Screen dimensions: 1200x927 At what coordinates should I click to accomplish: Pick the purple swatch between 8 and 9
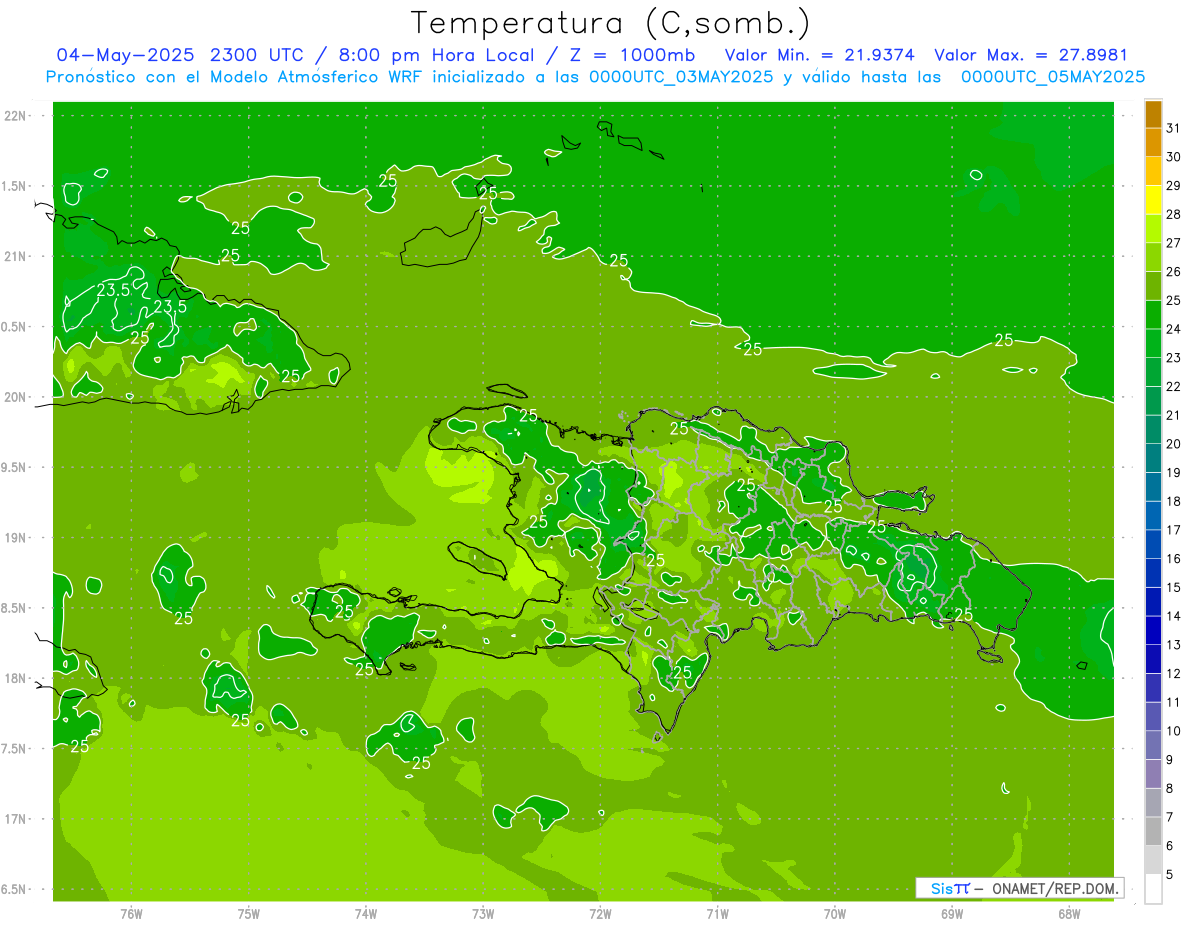(x=1153, y=774)
